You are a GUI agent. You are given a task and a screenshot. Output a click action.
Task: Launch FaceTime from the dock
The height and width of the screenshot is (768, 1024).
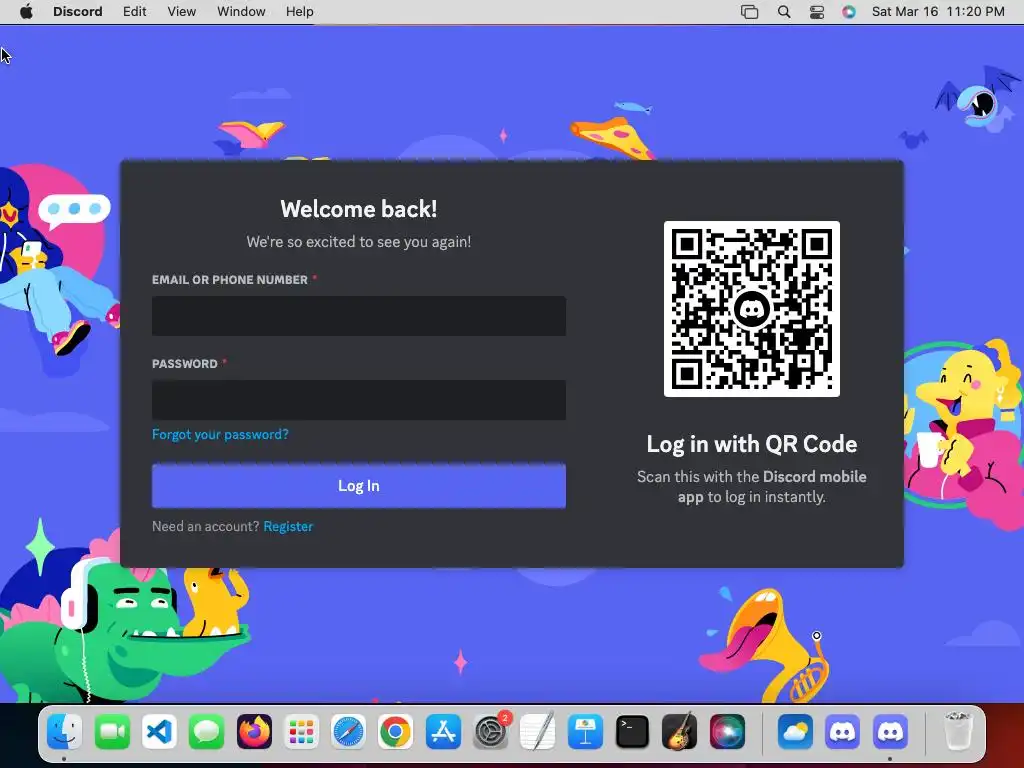[x=112, y=731]
